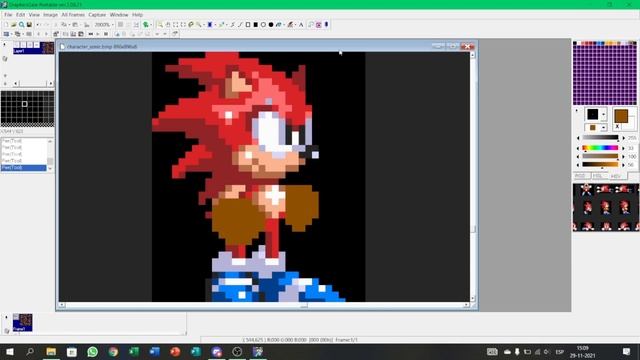Click the Save disk icon
This screenshot has width=640, height=360.
click(29, 24)
